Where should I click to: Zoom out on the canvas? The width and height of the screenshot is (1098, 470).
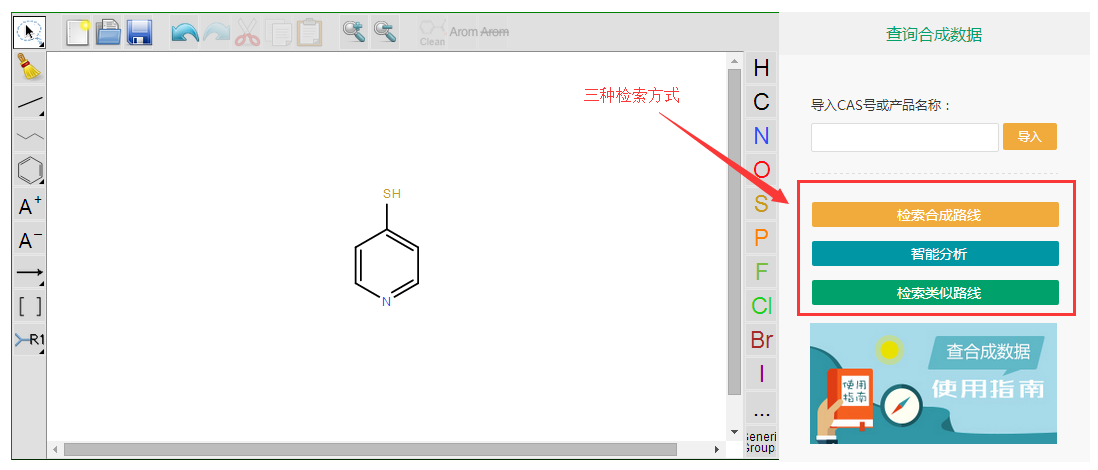coord(385,32)
